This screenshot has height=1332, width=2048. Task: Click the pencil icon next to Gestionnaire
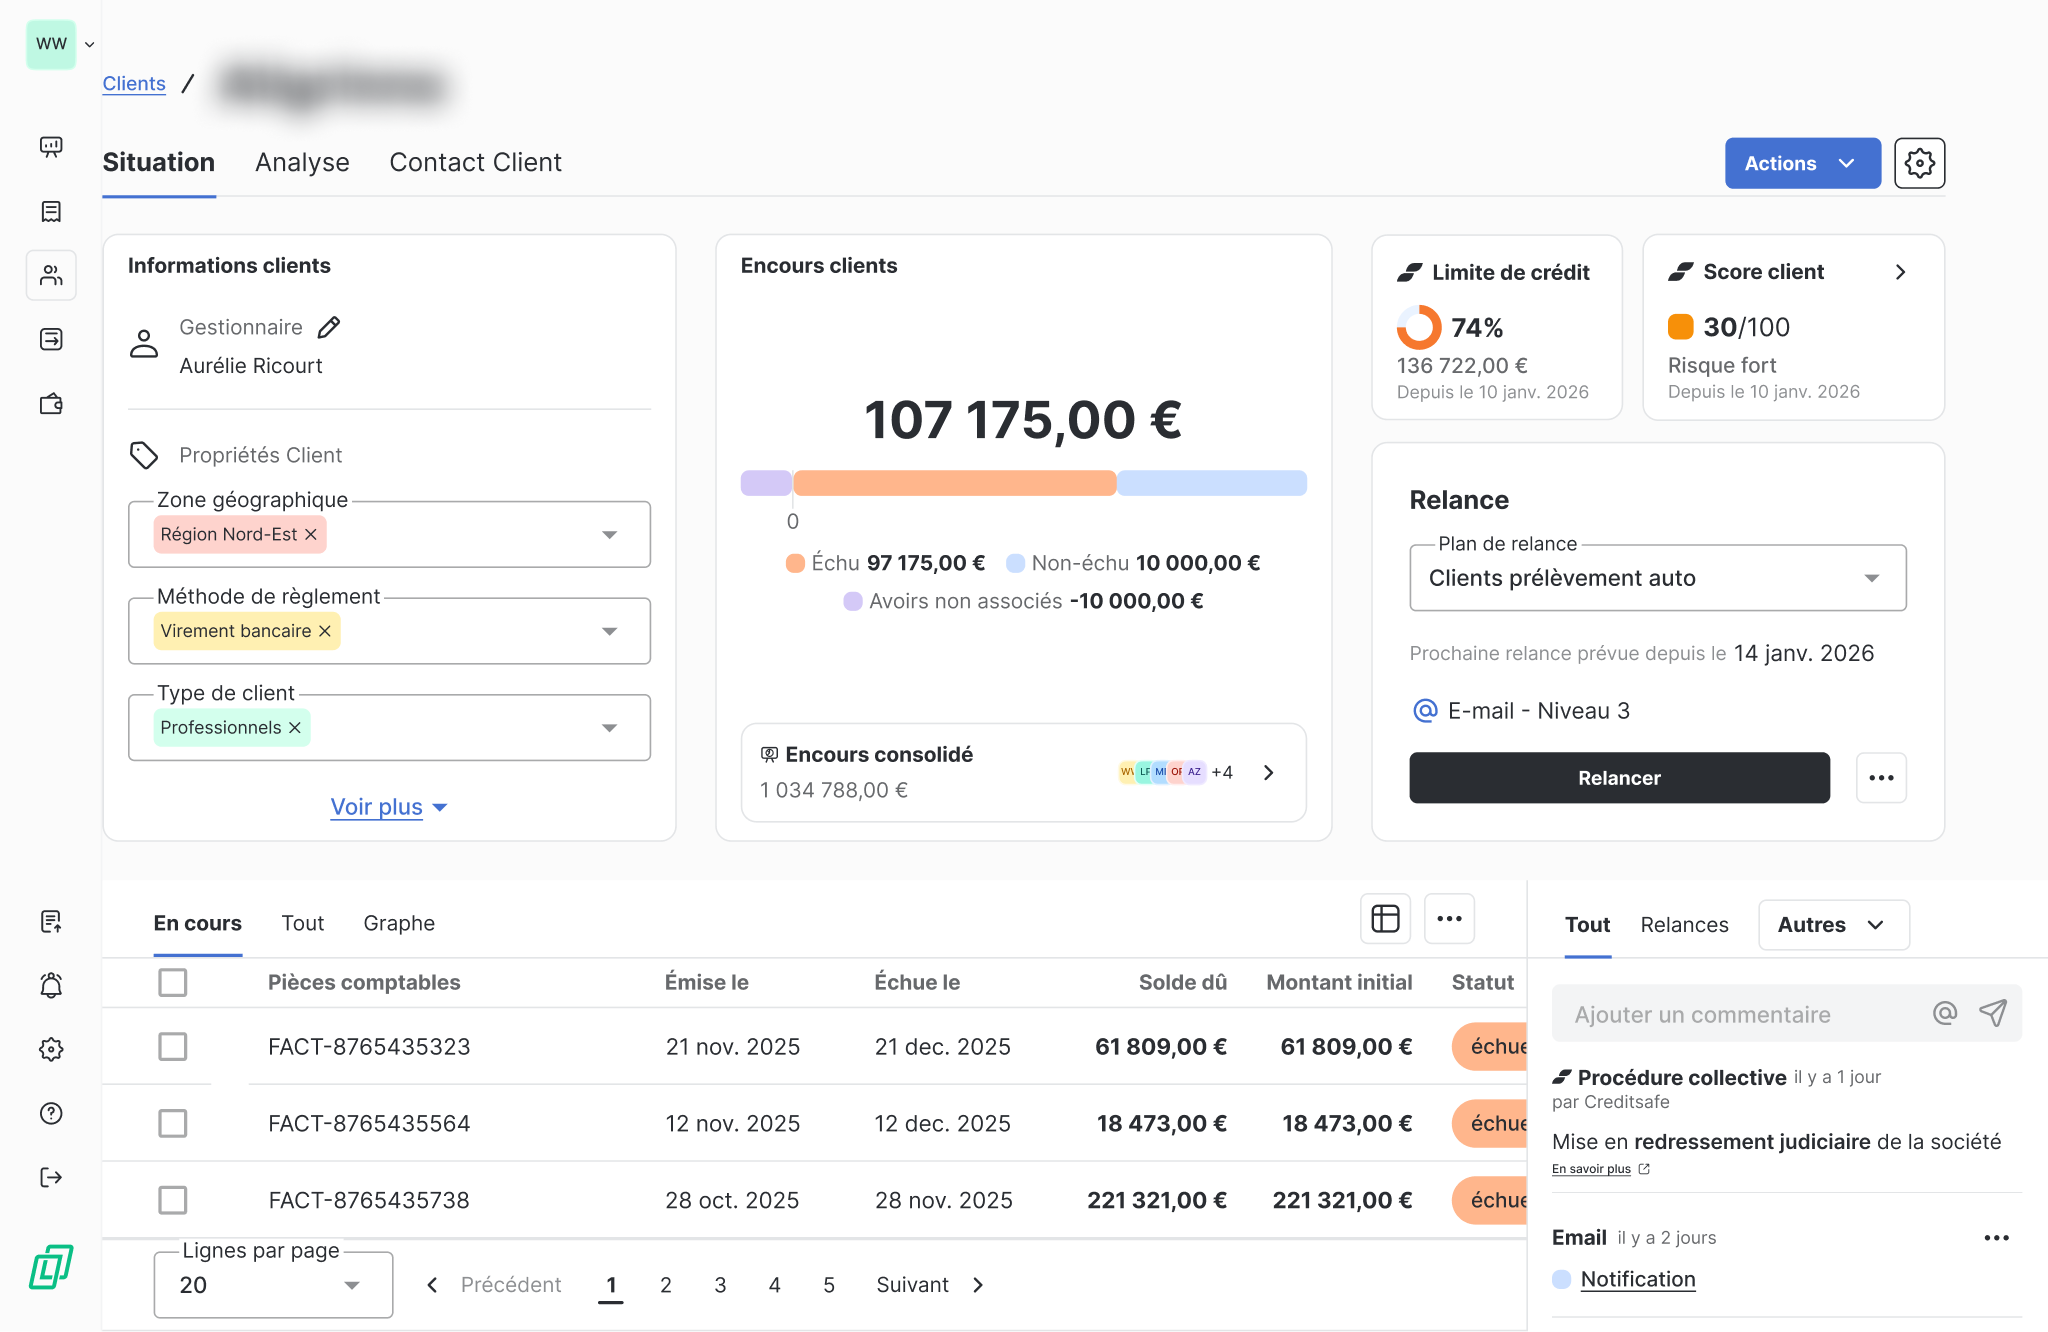(329, 327)
